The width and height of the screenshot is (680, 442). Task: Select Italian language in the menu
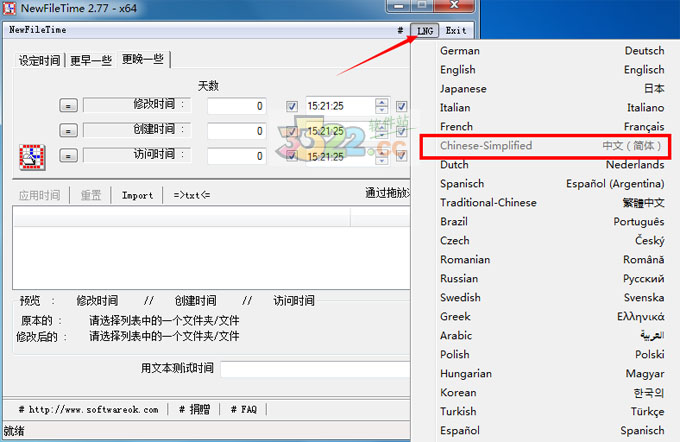pos(552,108)
